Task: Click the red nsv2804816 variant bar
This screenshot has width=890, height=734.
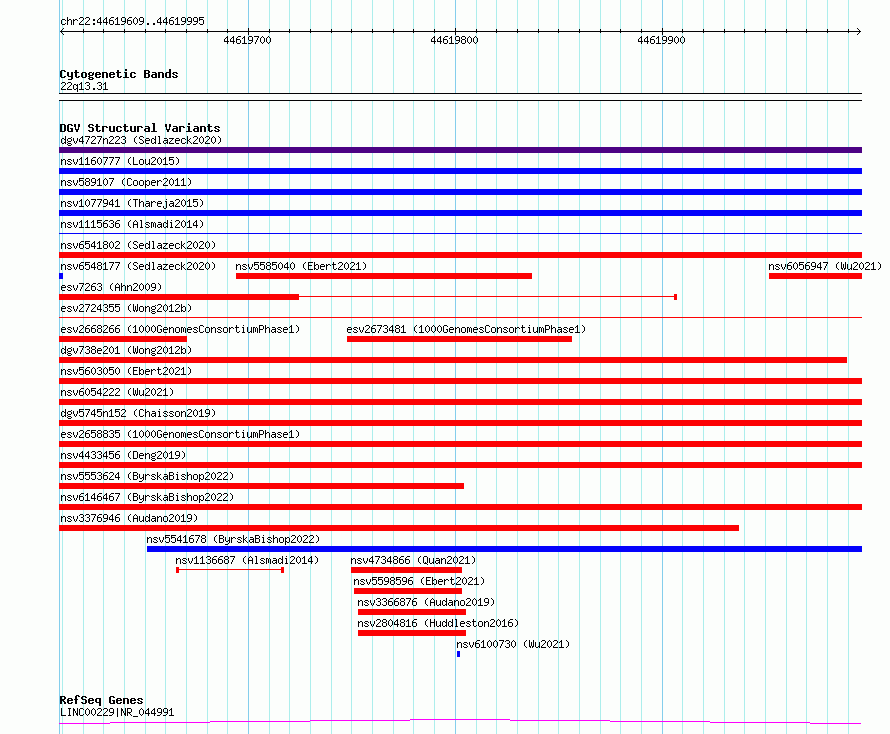Action: (x=412, y=633)
